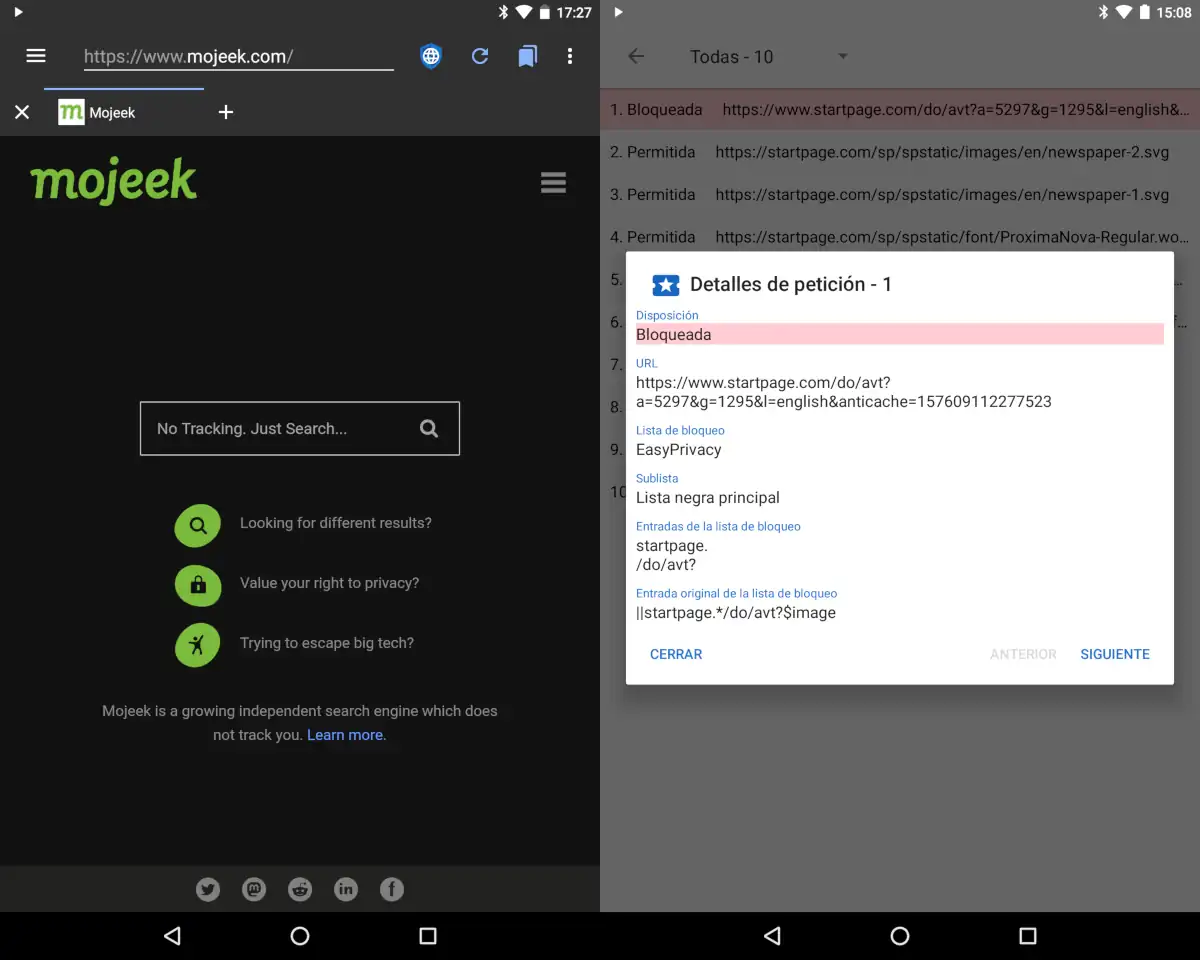Click the Detalles de petición star icon

[x=666, y=285]
